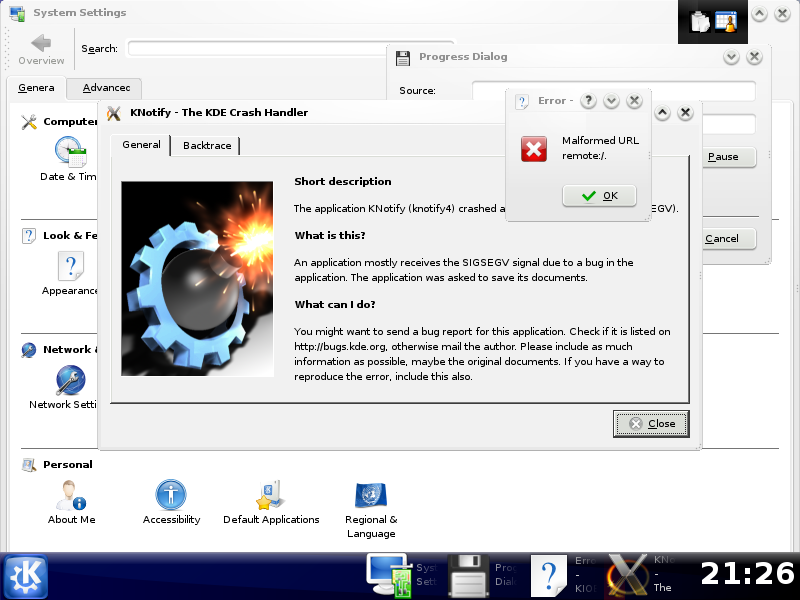Close the KNotify crash handler from its title bar
This screenshot has width=800, height=600.
click(x=685, y=113)
